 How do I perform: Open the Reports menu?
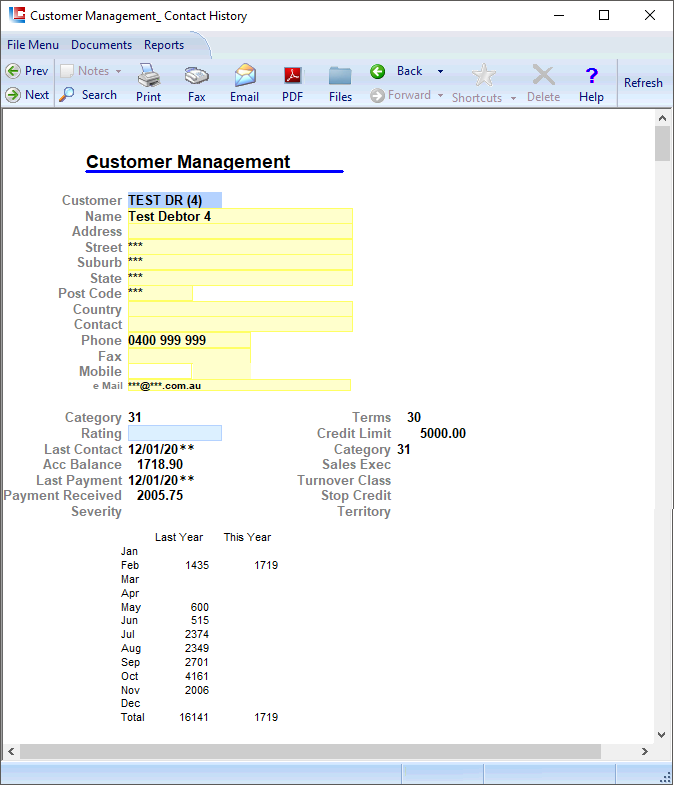pyautogui.click(x=164, y=45)
